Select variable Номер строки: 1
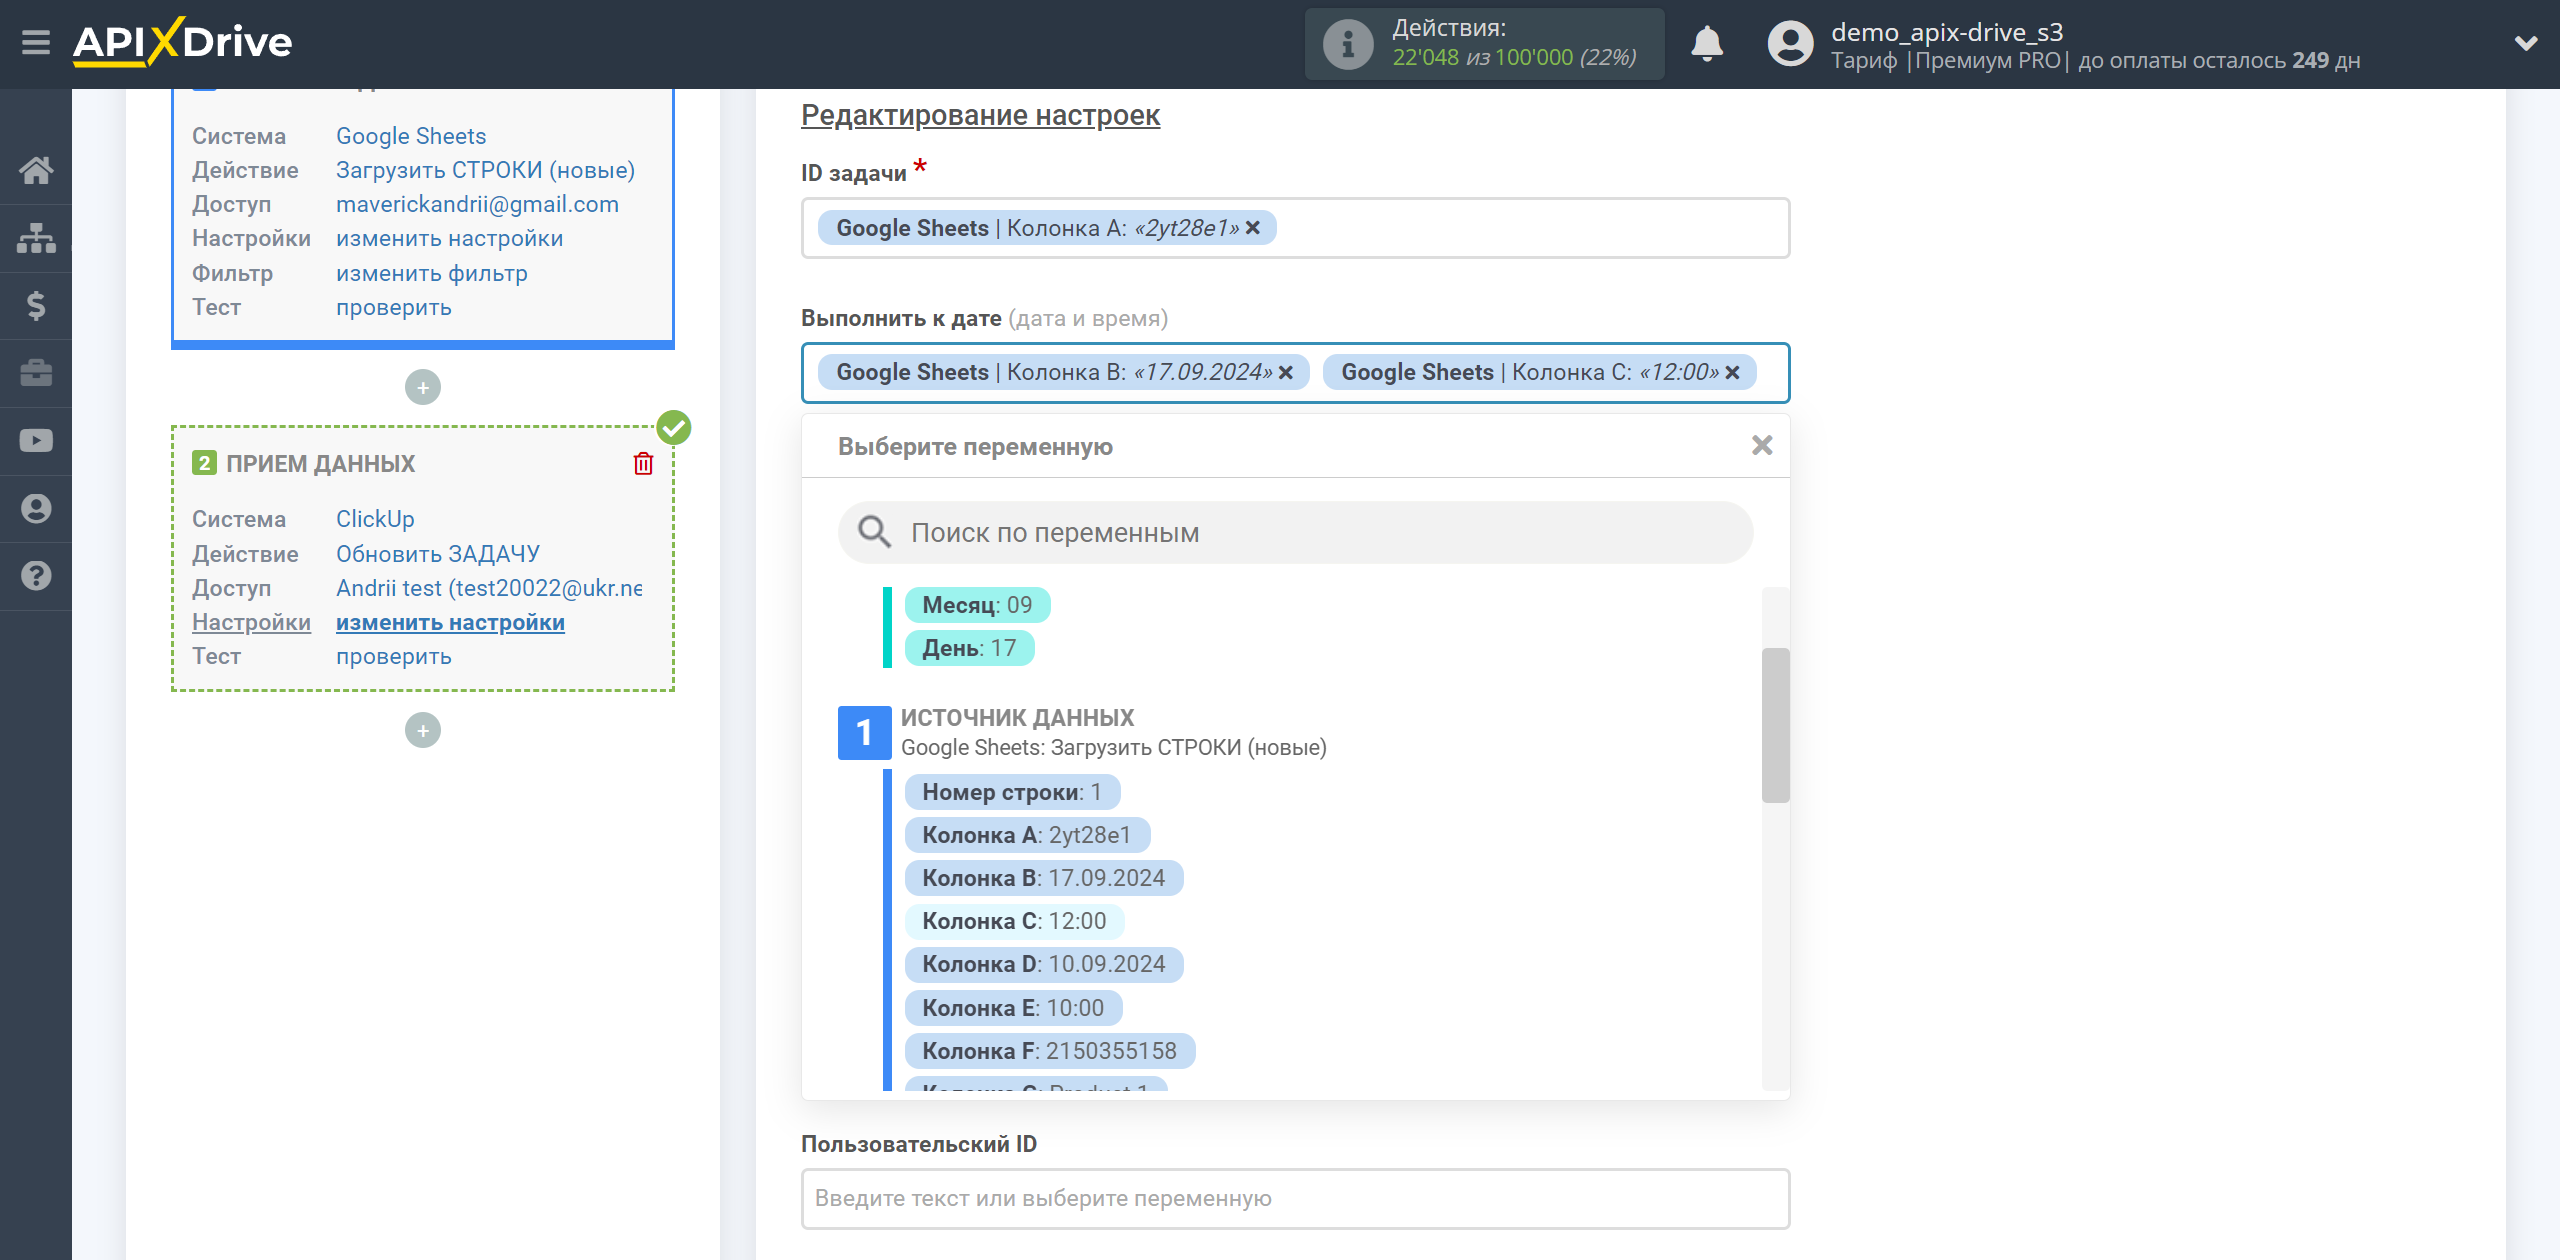2560x1260 pixels. point(1012,792)
